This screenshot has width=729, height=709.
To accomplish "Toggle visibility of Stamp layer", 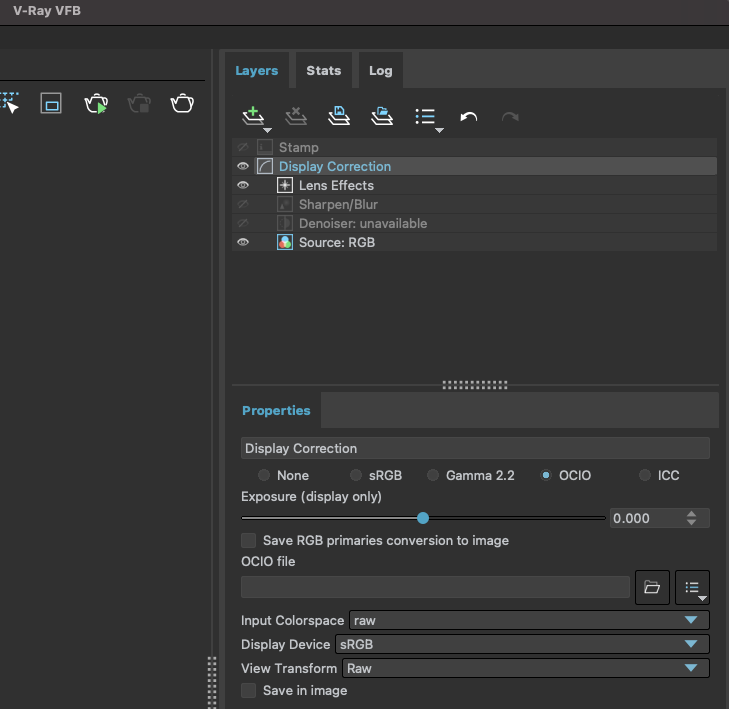I will pyautogui.click(x=243, y=147).
